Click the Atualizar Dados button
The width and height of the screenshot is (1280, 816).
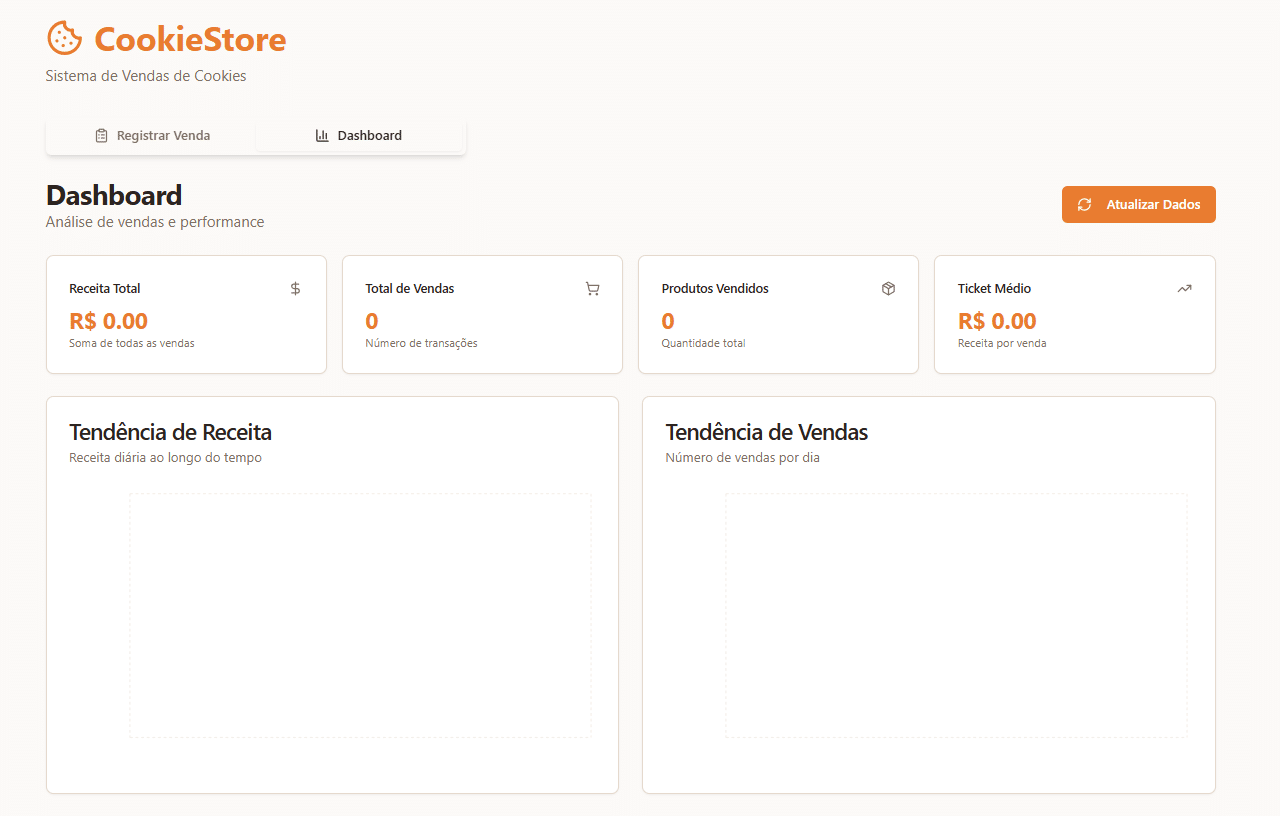click(1139, 205)
